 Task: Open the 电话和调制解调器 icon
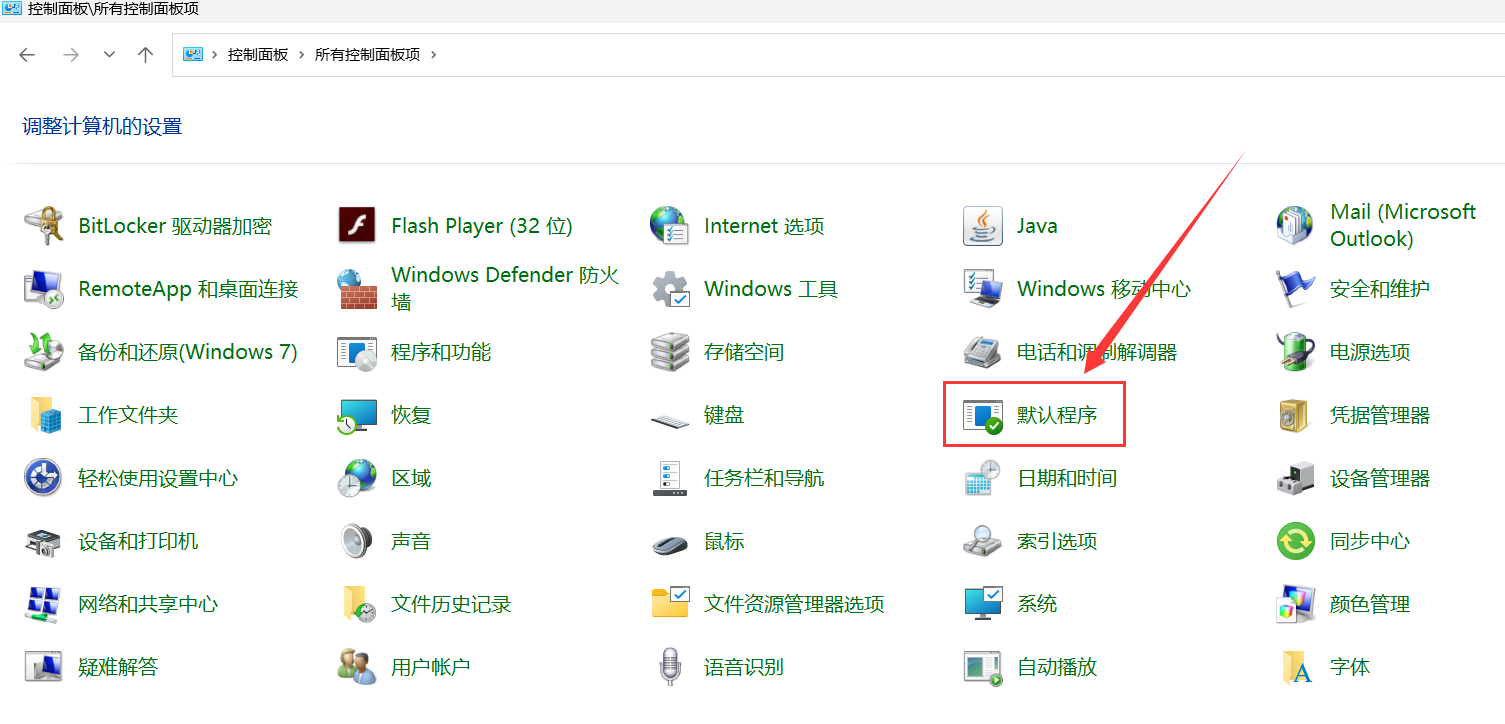[x=982, y=352]
